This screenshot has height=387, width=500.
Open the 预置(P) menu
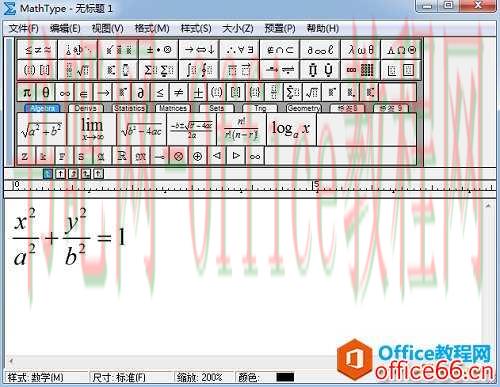point(280,28)
